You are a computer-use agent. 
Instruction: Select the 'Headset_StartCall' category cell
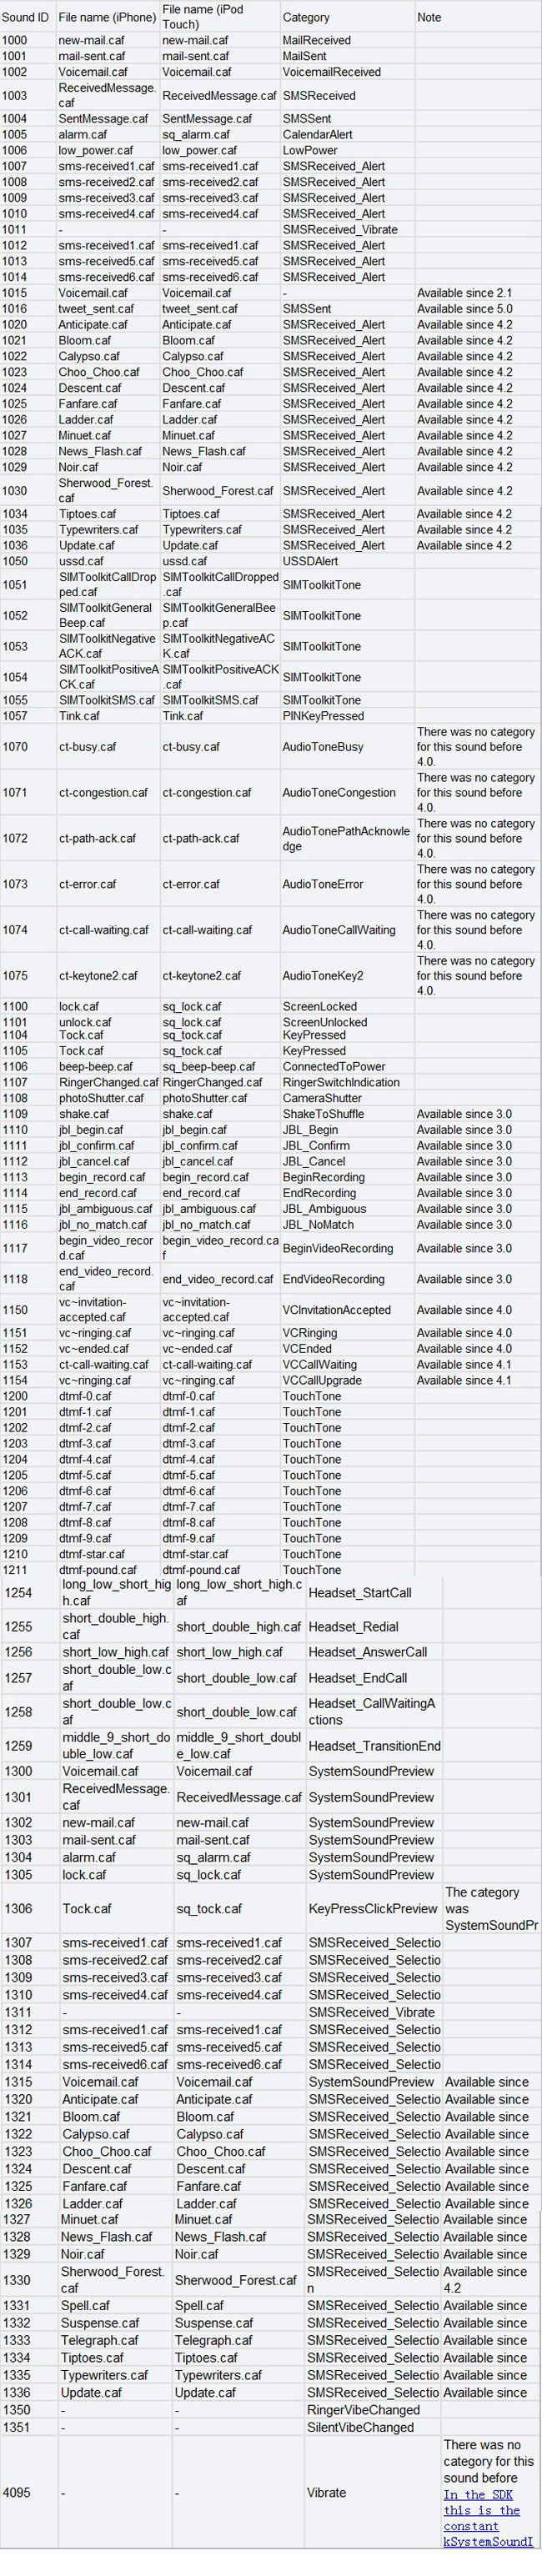pos(360,1593)
